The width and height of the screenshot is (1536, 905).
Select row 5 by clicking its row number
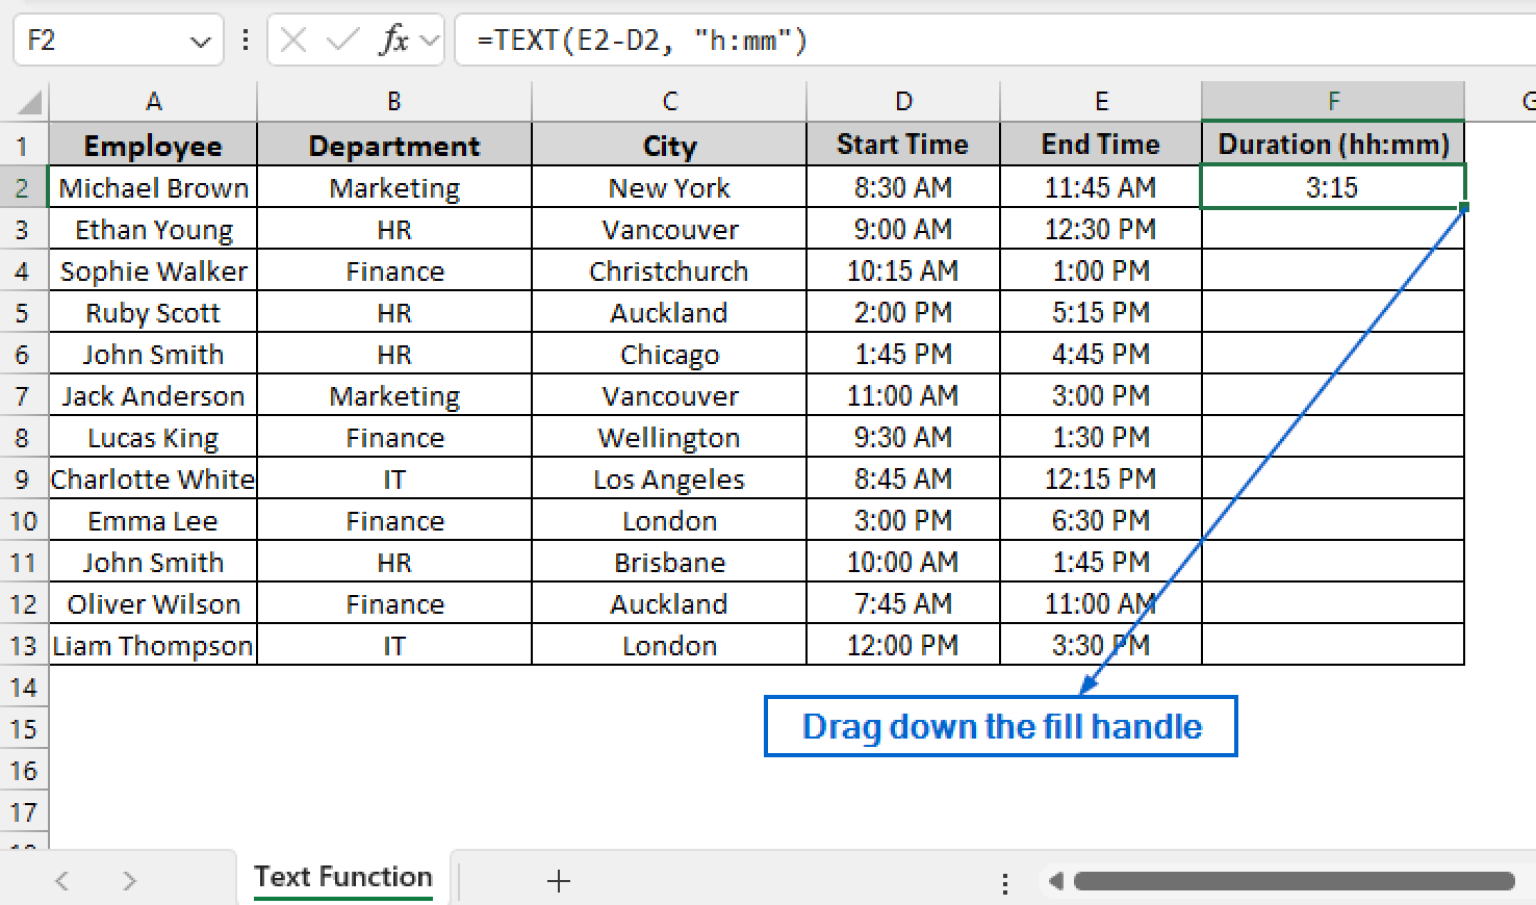(23, 312)
